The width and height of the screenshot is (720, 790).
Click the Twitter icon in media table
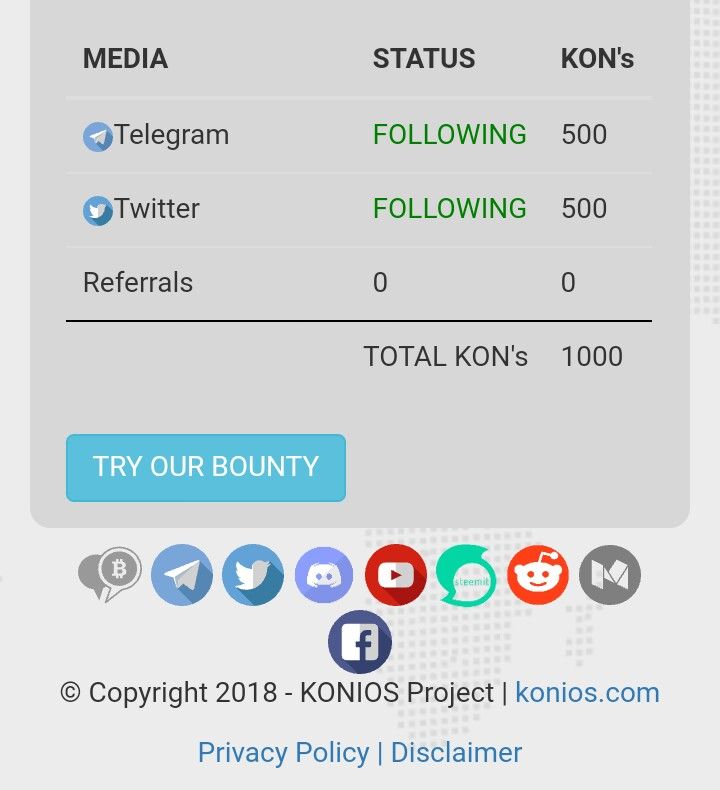tap(97, 211)
